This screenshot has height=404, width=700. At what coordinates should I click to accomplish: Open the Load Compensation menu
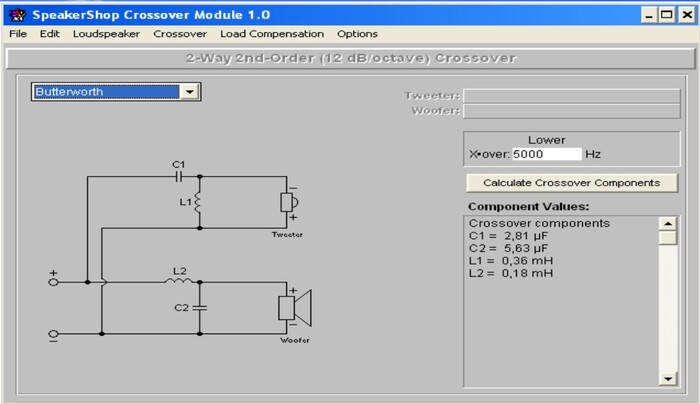click(x=272, y=34)
